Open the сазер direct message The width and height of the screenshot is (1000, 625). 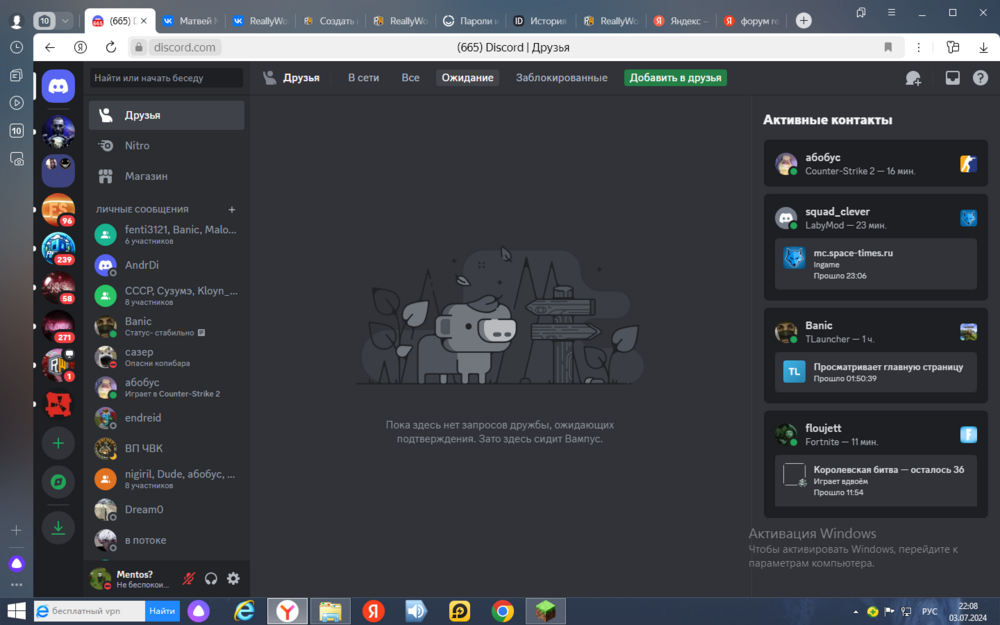(x=166, y=357)
